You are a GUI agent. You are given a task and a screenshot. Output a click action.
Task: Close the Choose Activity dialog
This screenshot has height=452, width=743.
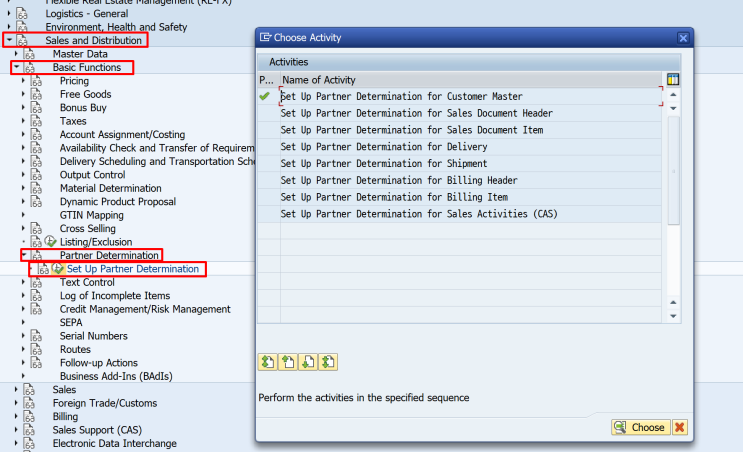pyautogui.click(x=683, y=38)
